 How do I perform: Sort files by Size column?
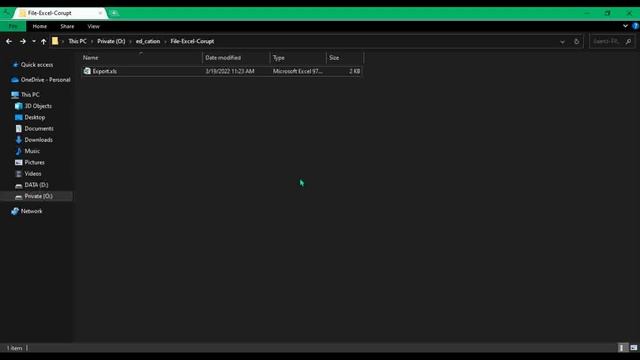344,58
